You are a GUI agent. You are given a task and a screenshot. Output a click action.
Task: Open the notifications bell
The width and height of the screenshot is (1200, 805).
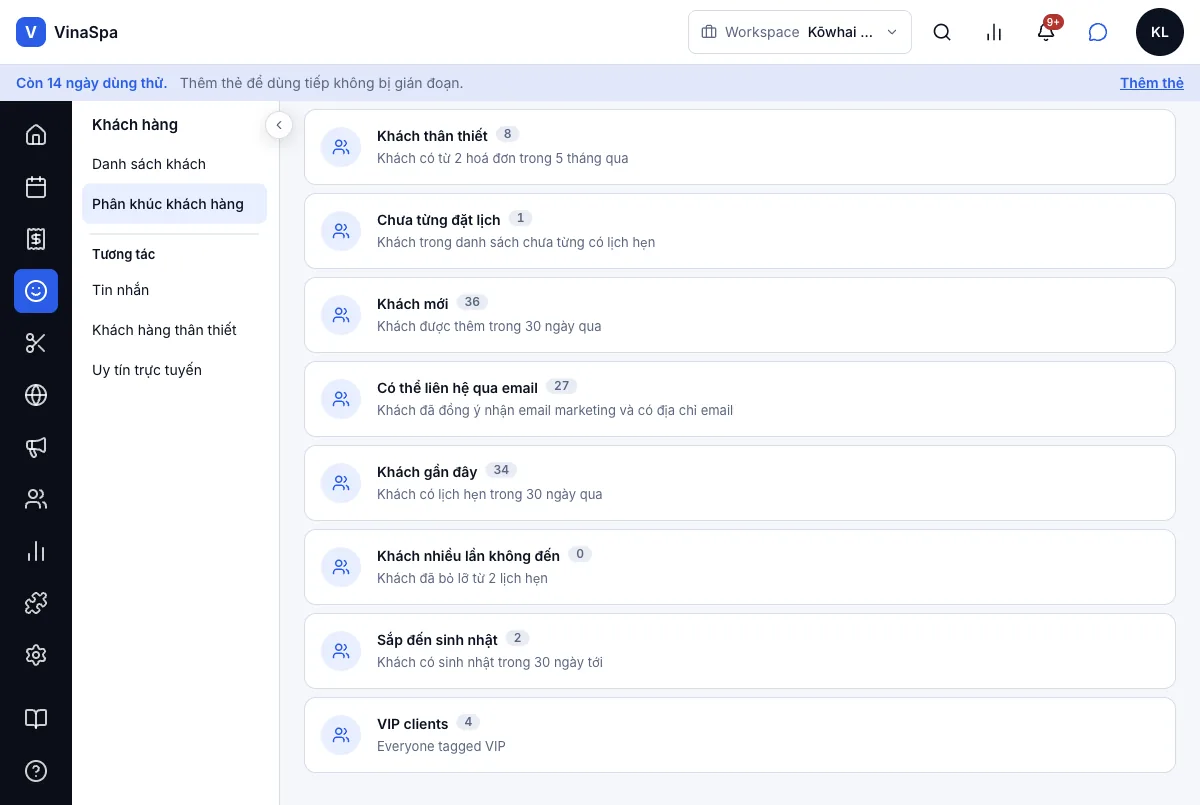(x=1046, y=32)
